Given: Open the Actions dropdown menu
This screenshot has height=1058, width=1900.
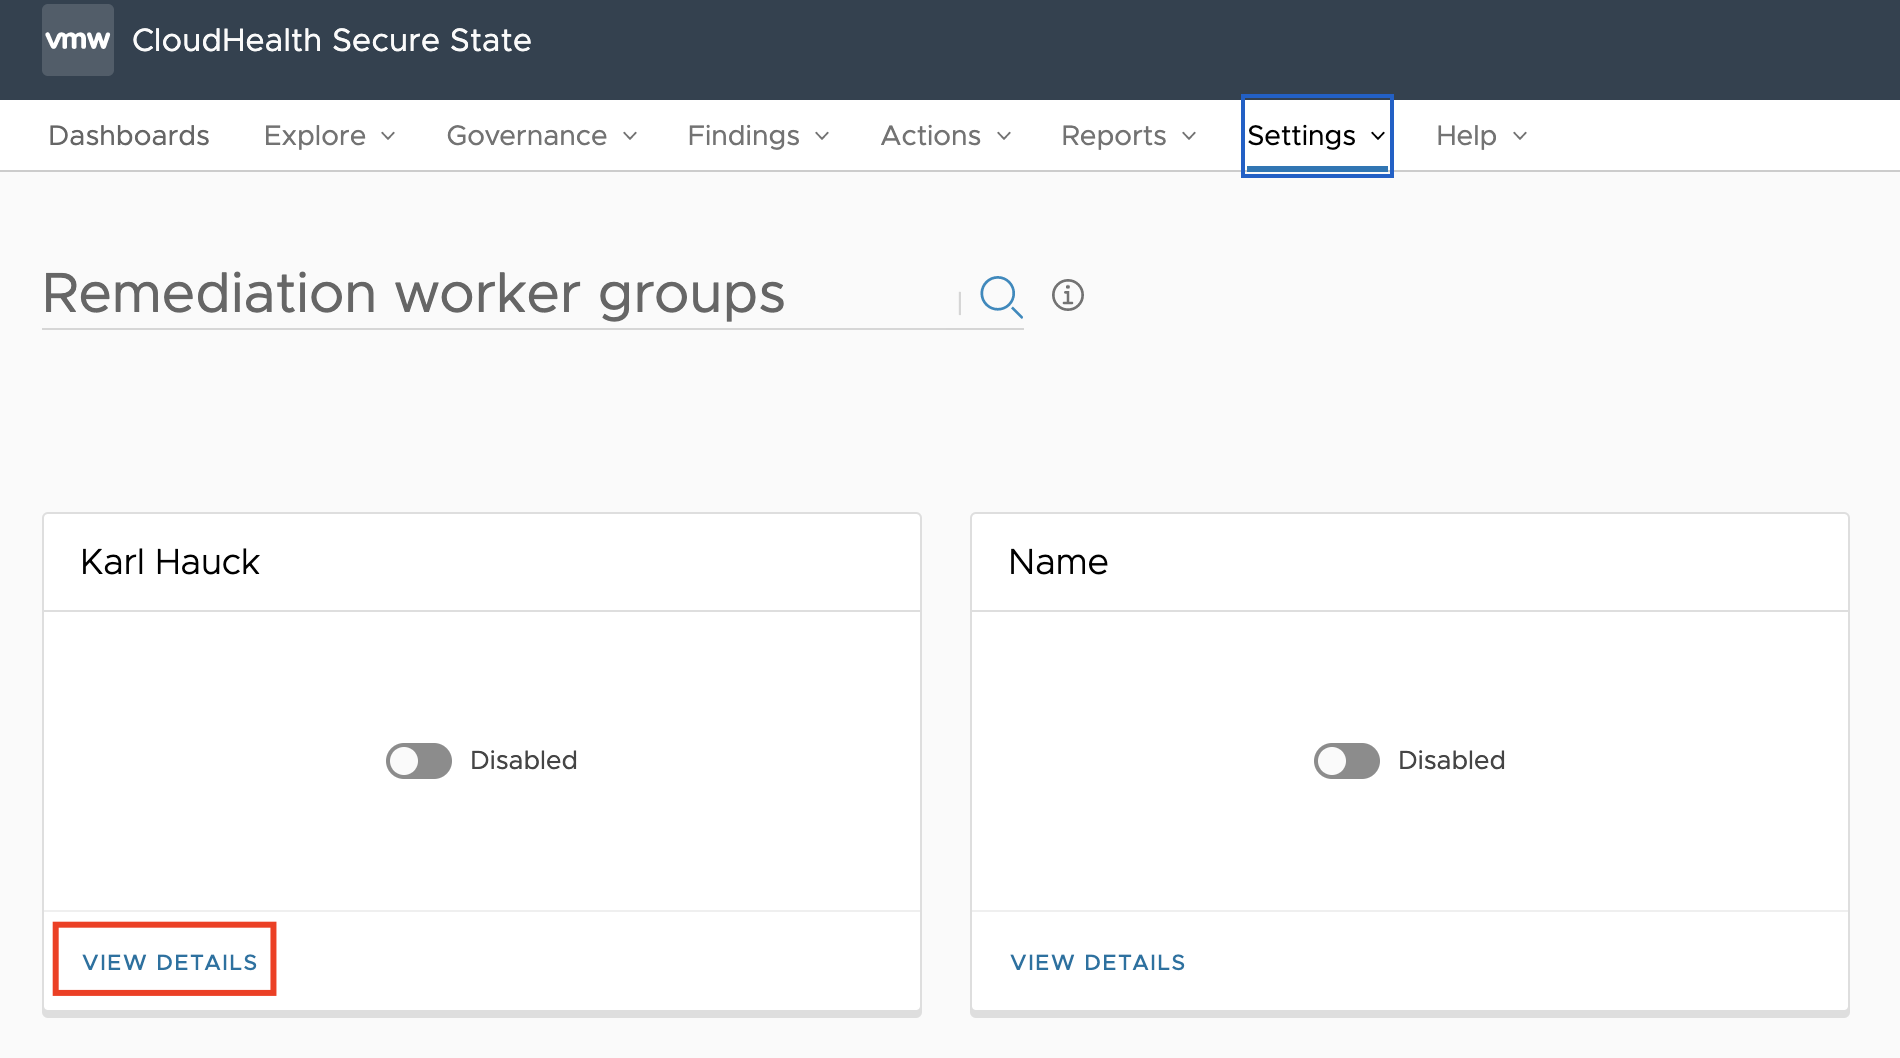Looking at the screenshot, I should [x=945, y=136].
